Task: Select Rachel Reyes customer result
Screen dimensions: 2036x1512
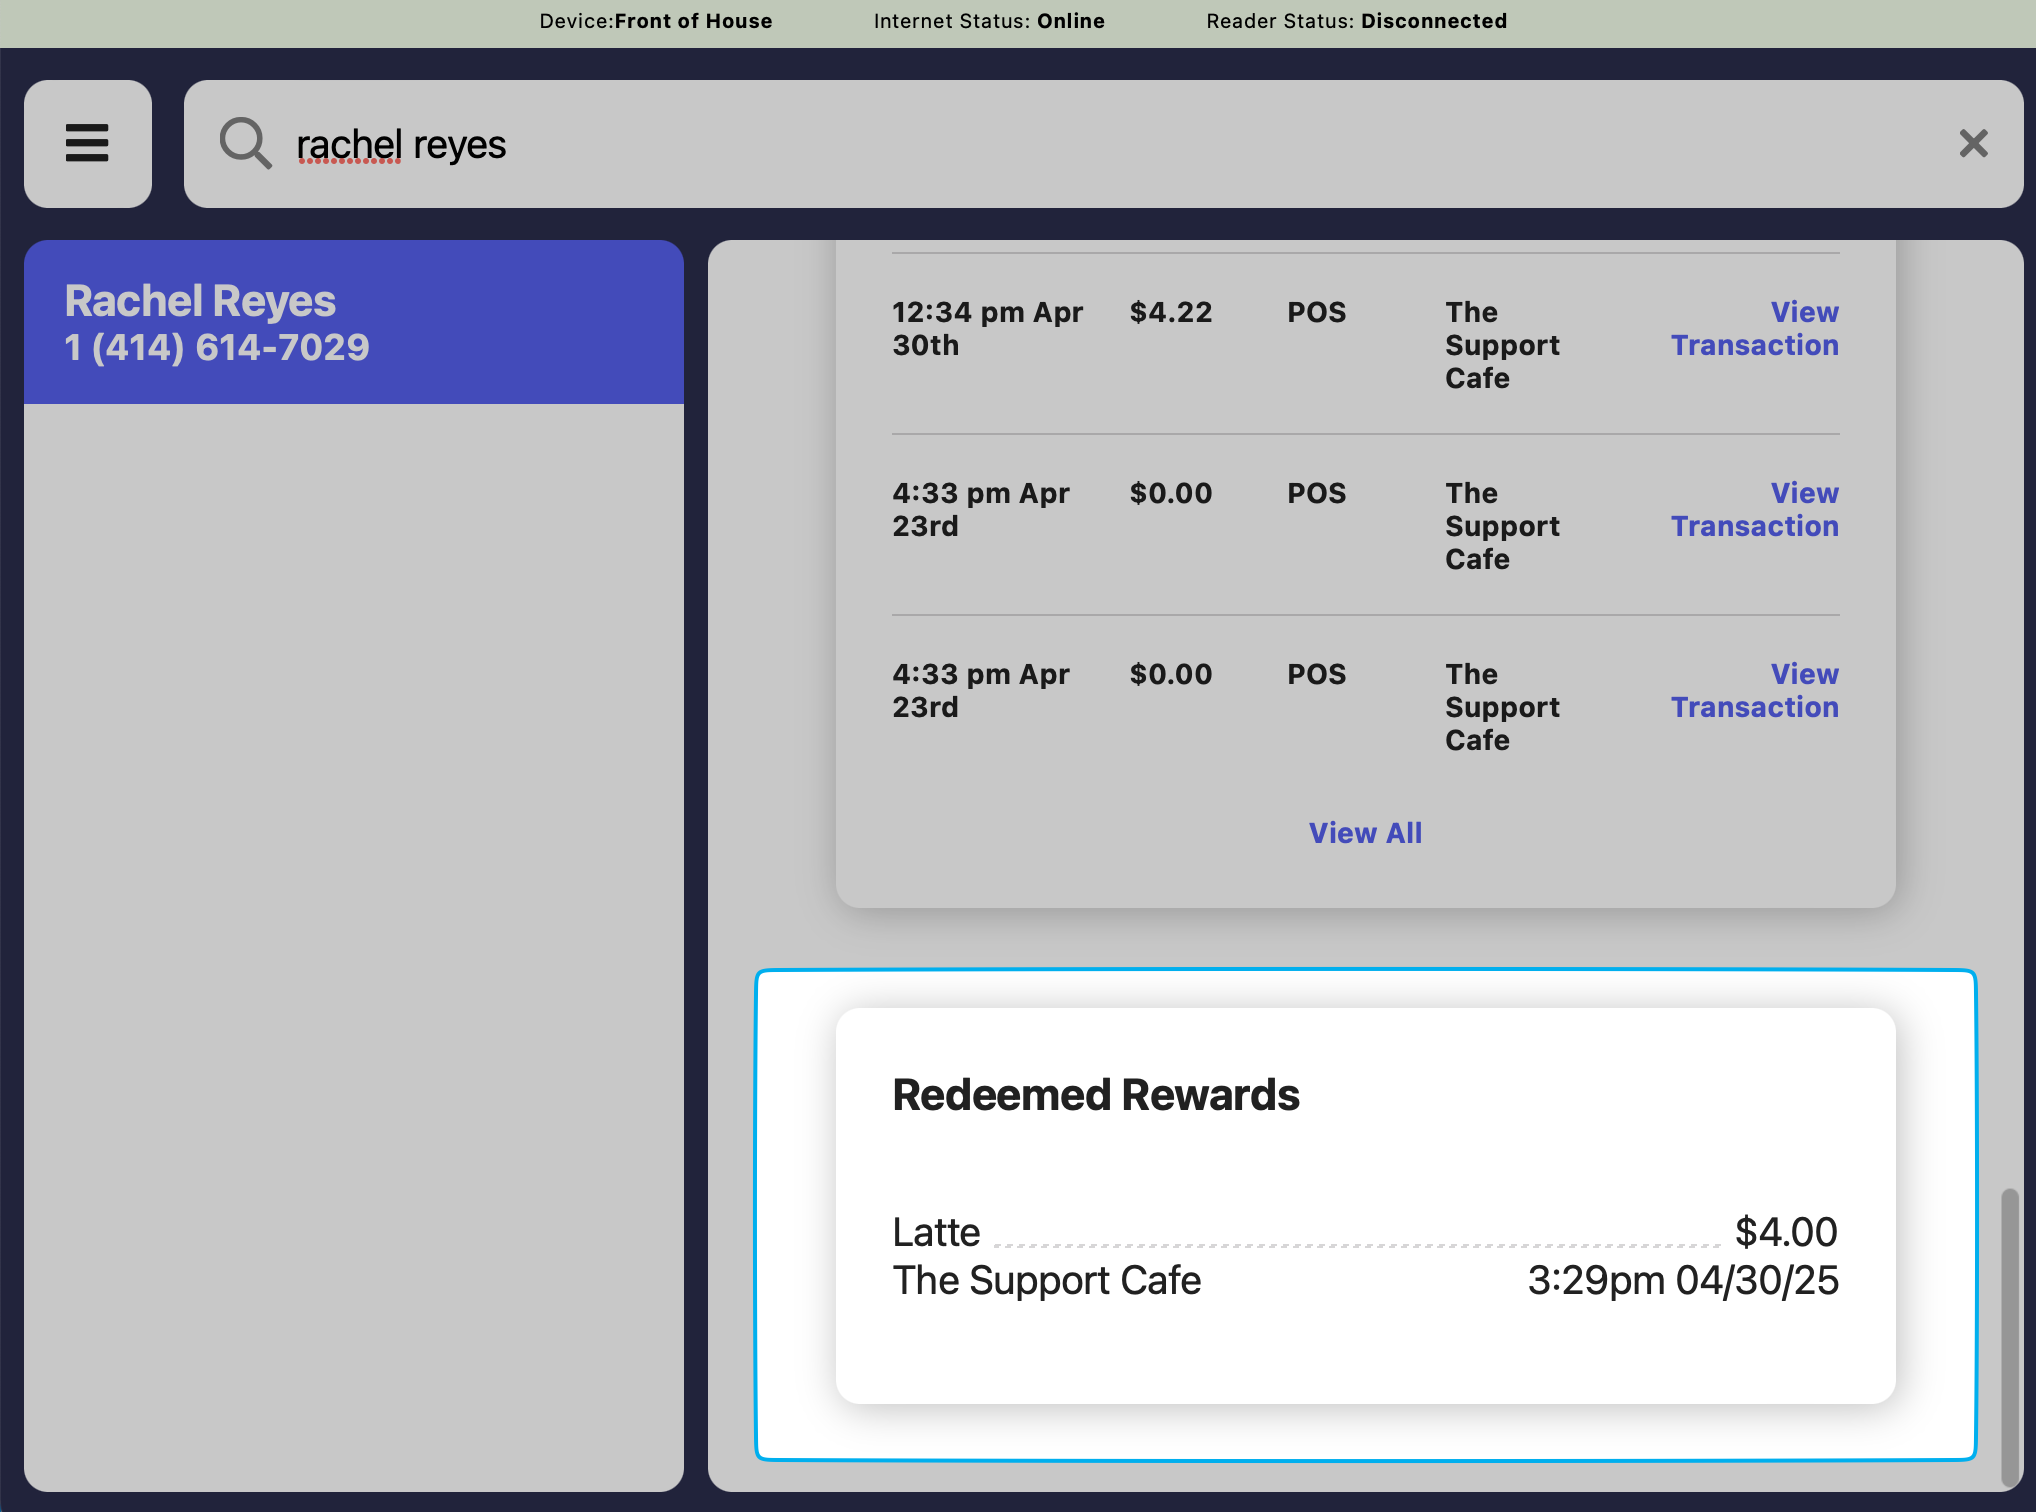Action: pyautogui.click(x=354, y=322)
